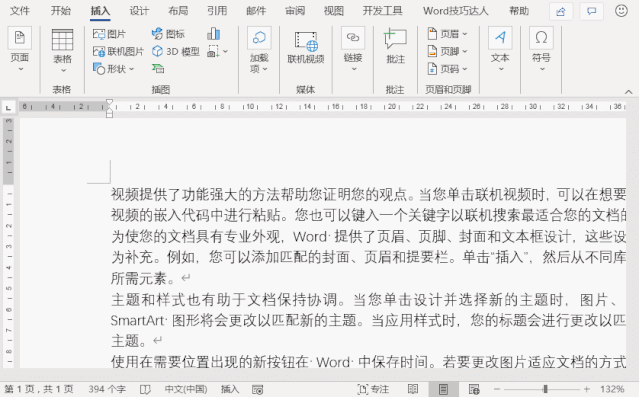Click the smiley feedback icon
This screenshot has height=397, width=639.
click(621, 11)
